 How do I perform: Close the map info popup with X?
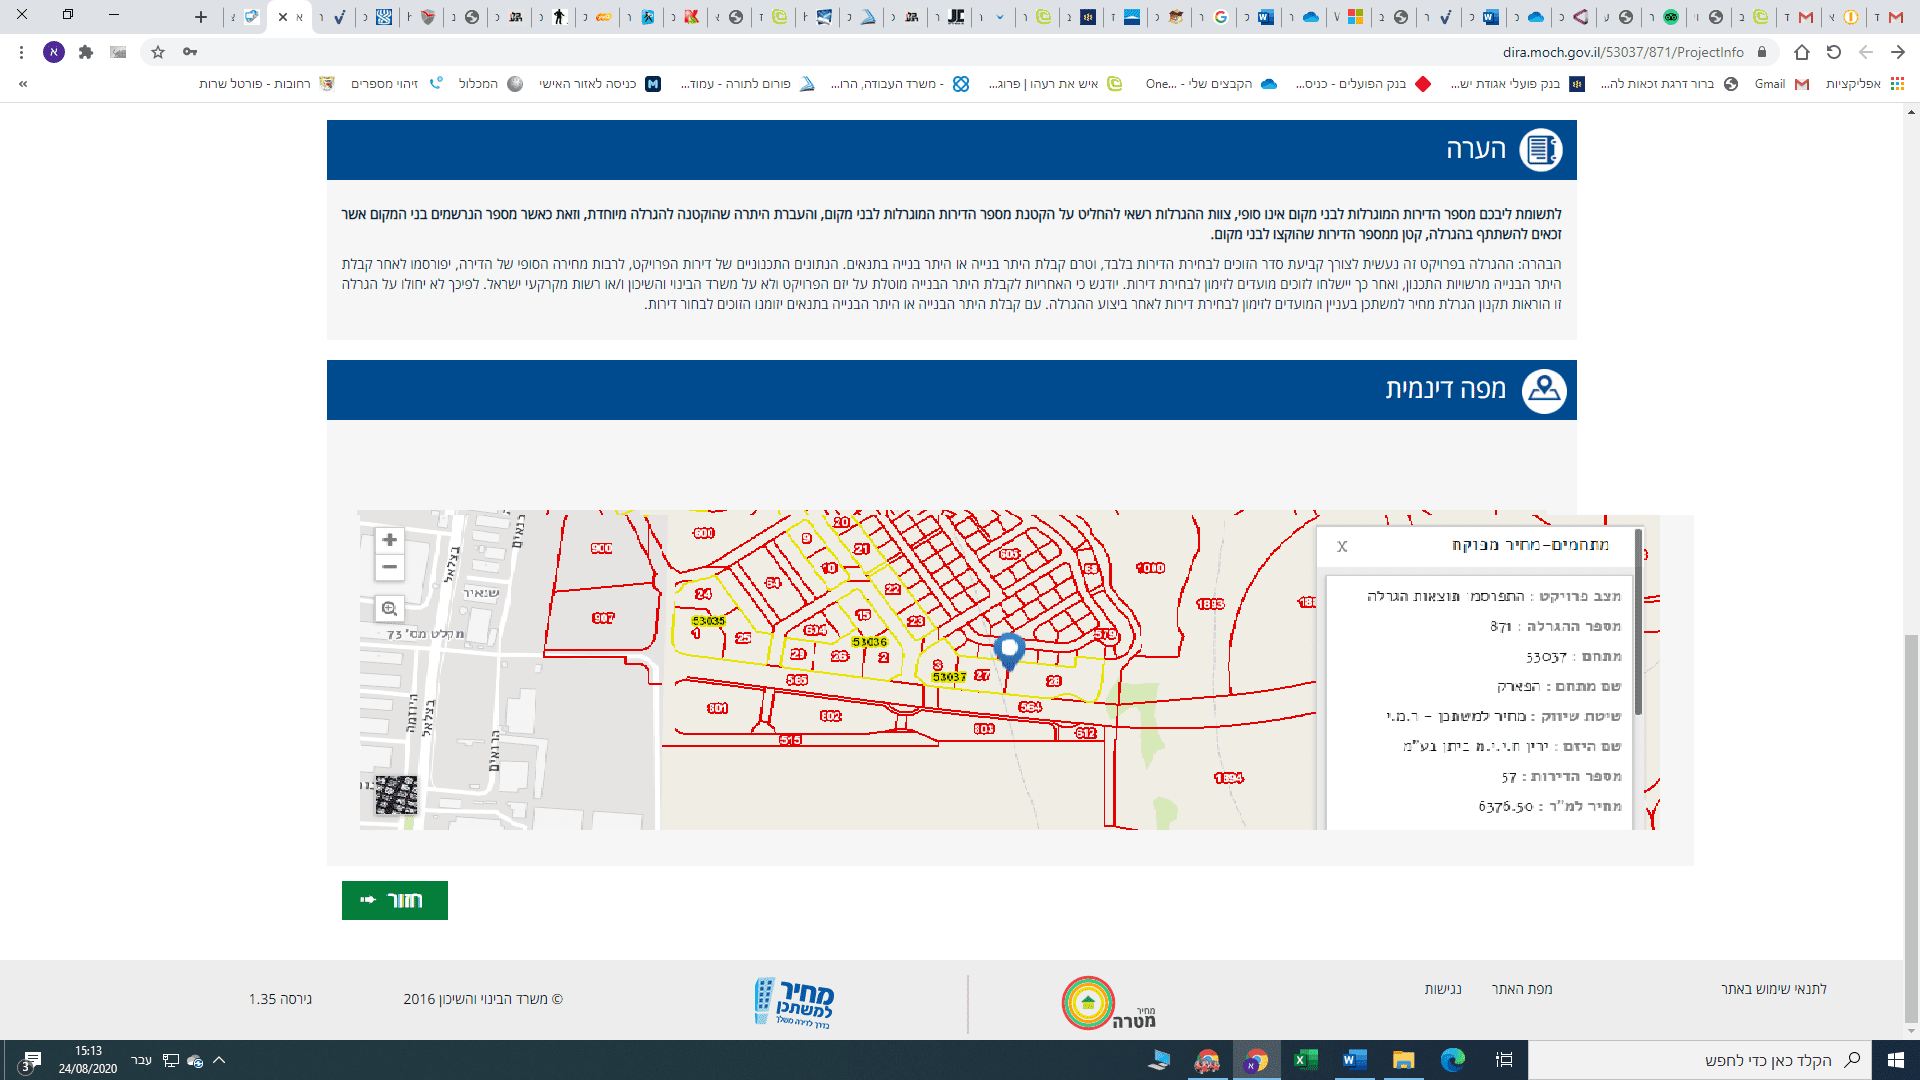[x=1342, y=546]
